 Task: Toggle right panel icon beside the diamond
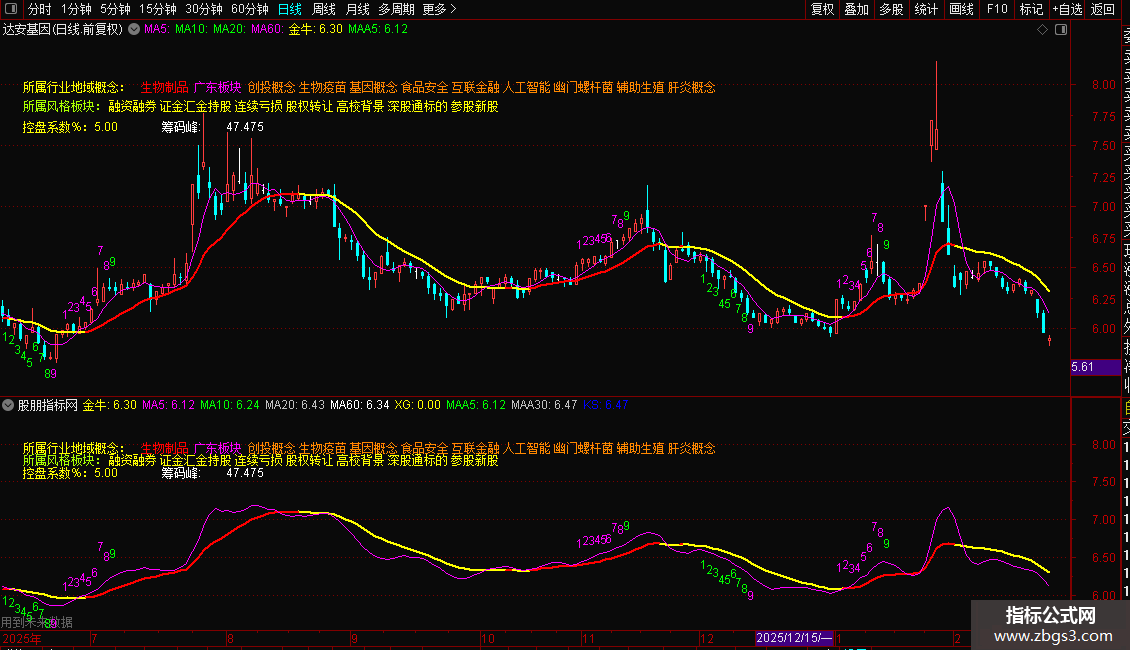pyautogui.click(x=1061, y=30)
